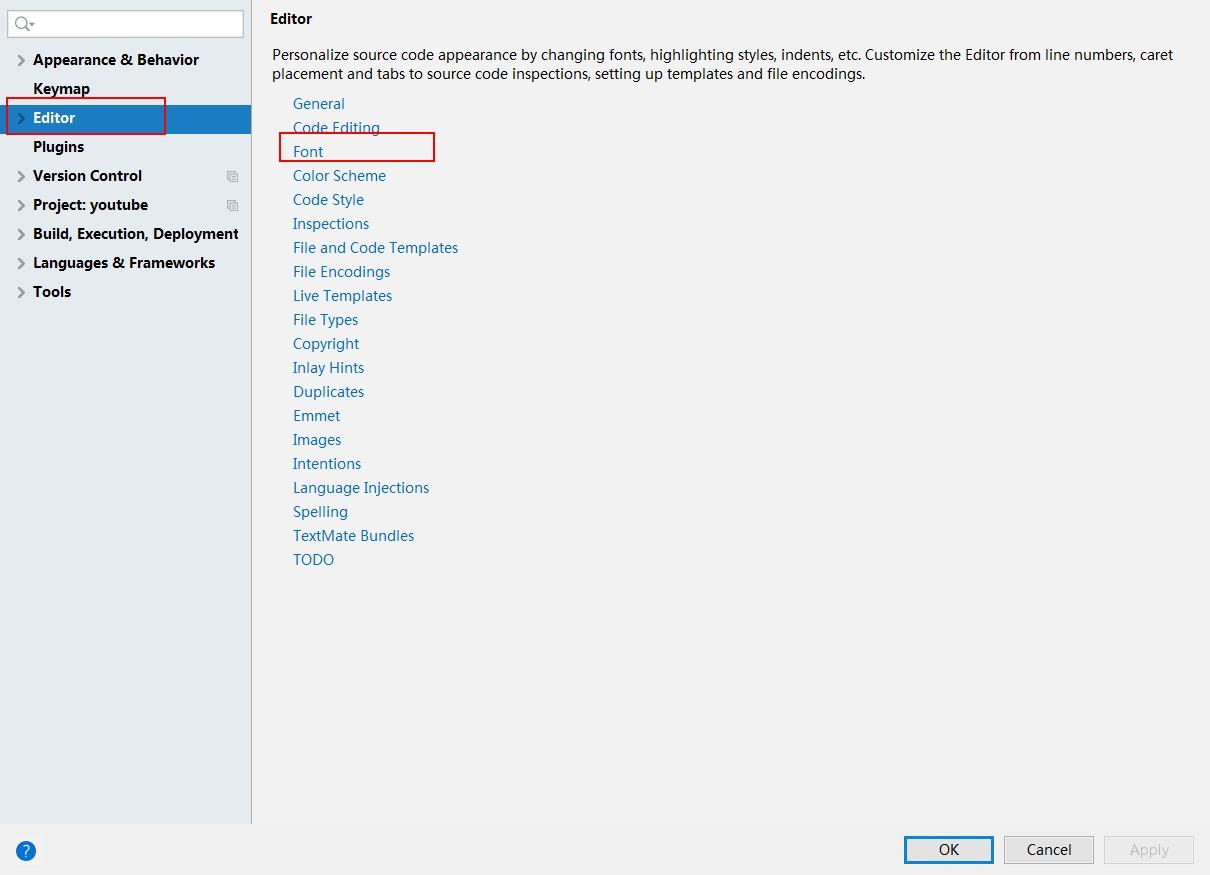The image size is (1210, 875).
Task: Expand Languages & Frameworks arrow
Action: click(x=21, y=263)
